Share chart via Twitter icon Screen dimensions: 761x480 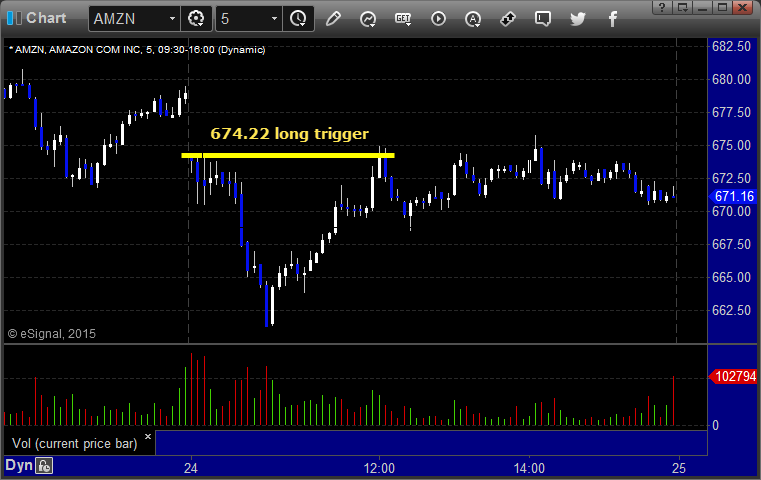click(x=578, y=19)
